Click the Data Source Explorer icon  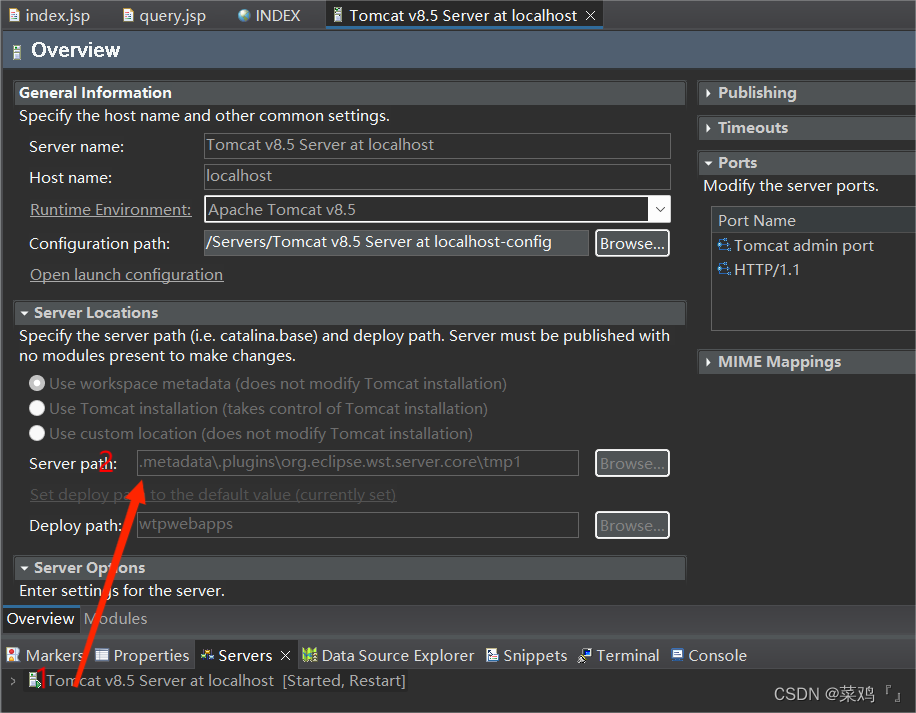[x=310, y=655]
